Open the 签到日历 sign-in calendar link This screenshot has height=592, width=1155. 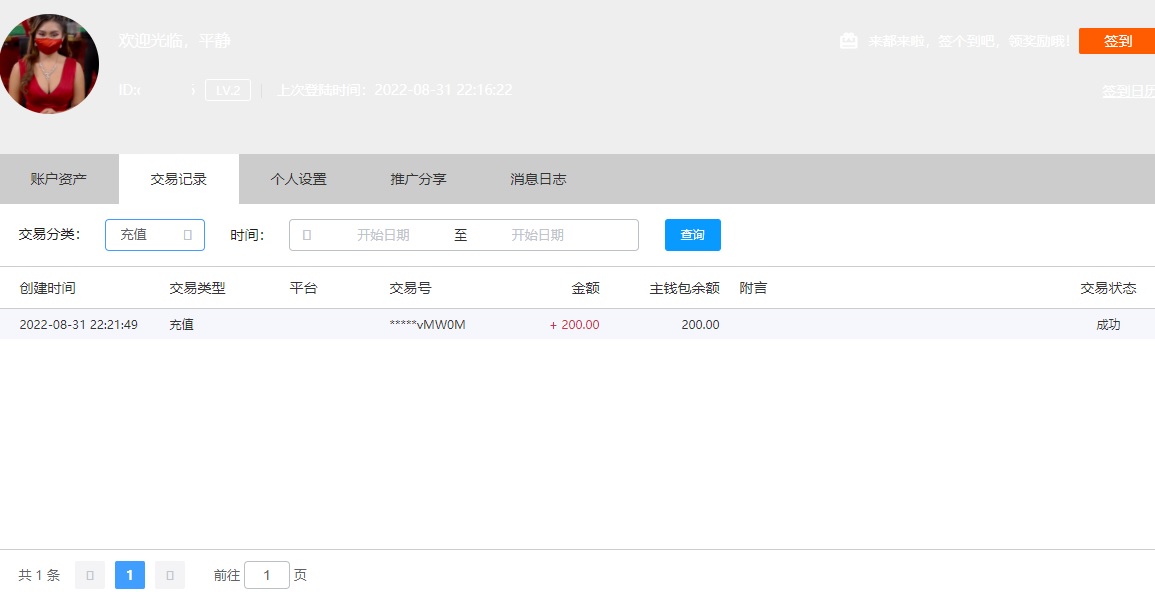tap(1128, 91)
